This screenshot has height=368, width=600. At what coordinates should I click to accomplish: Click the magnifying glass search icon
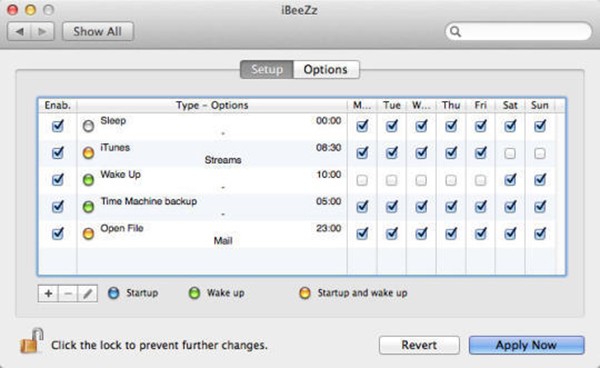click(x=455, y=31)
